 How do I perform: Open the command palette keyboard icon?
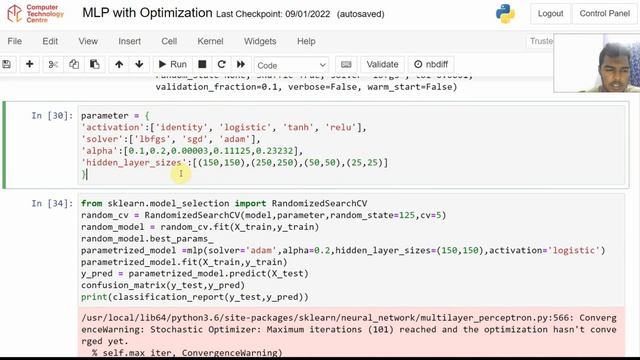[x=346, y=64]
